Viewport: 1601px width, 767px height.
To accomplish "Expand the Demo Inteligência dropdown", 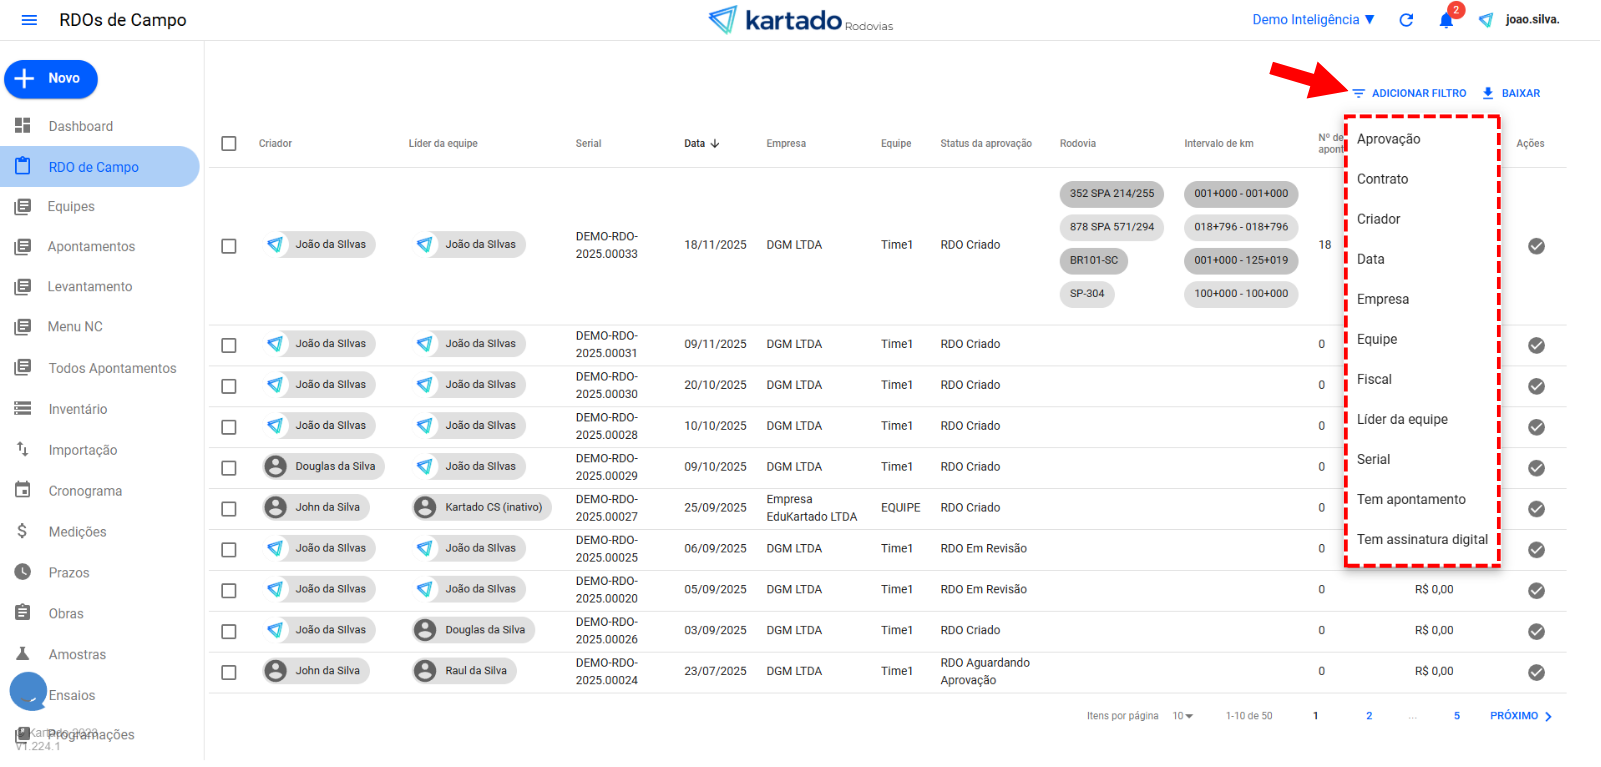I will click(1313, 20).
